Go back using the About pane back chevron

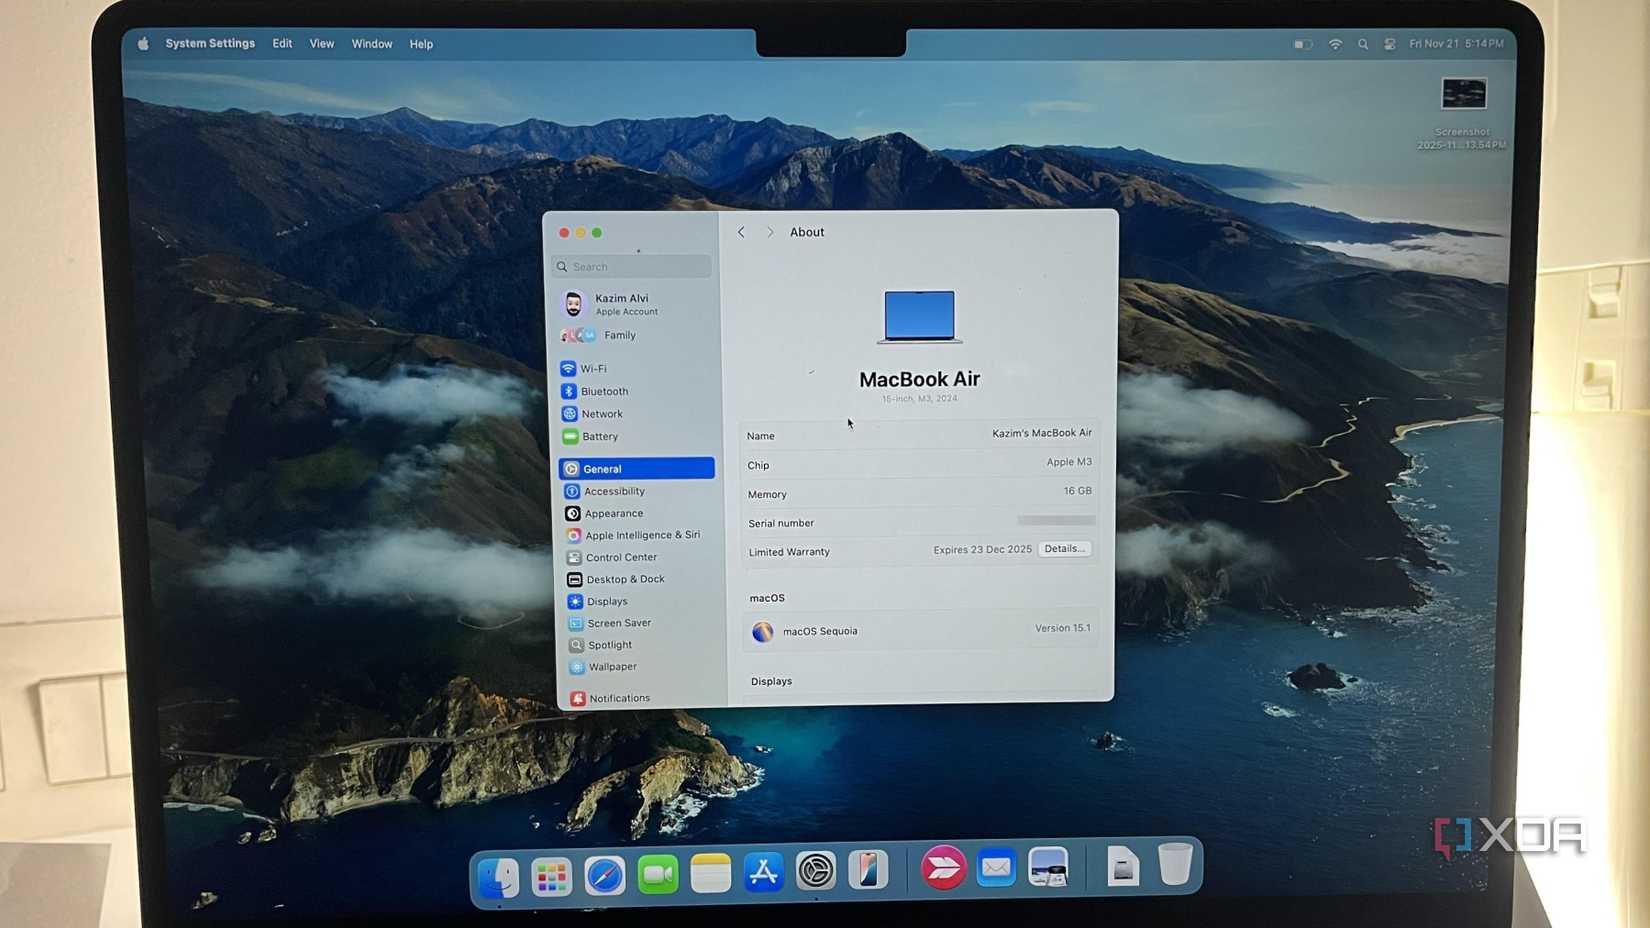(x=740, y=231)
